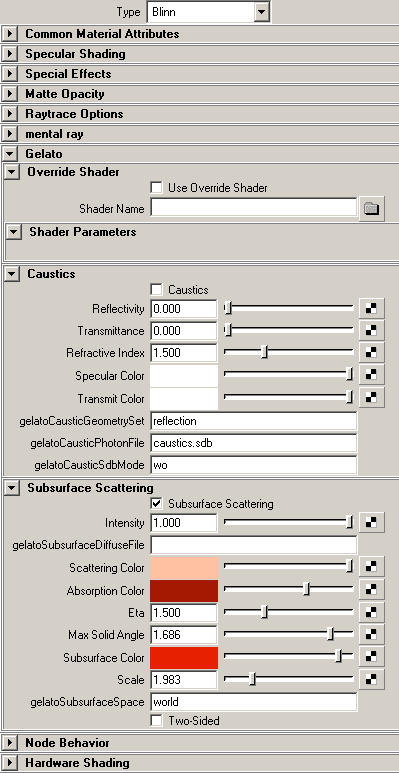Click the Eta map checker icon
Image resolution: width=399 pixels, height=773 pixels.
pyautogui.click(x=371, y=612)
